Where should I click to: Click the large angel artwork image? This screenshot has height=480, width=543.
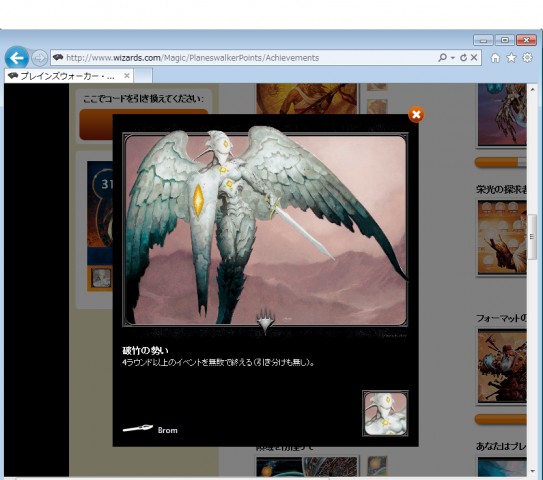pyautogui.click(x=266, y=230)
